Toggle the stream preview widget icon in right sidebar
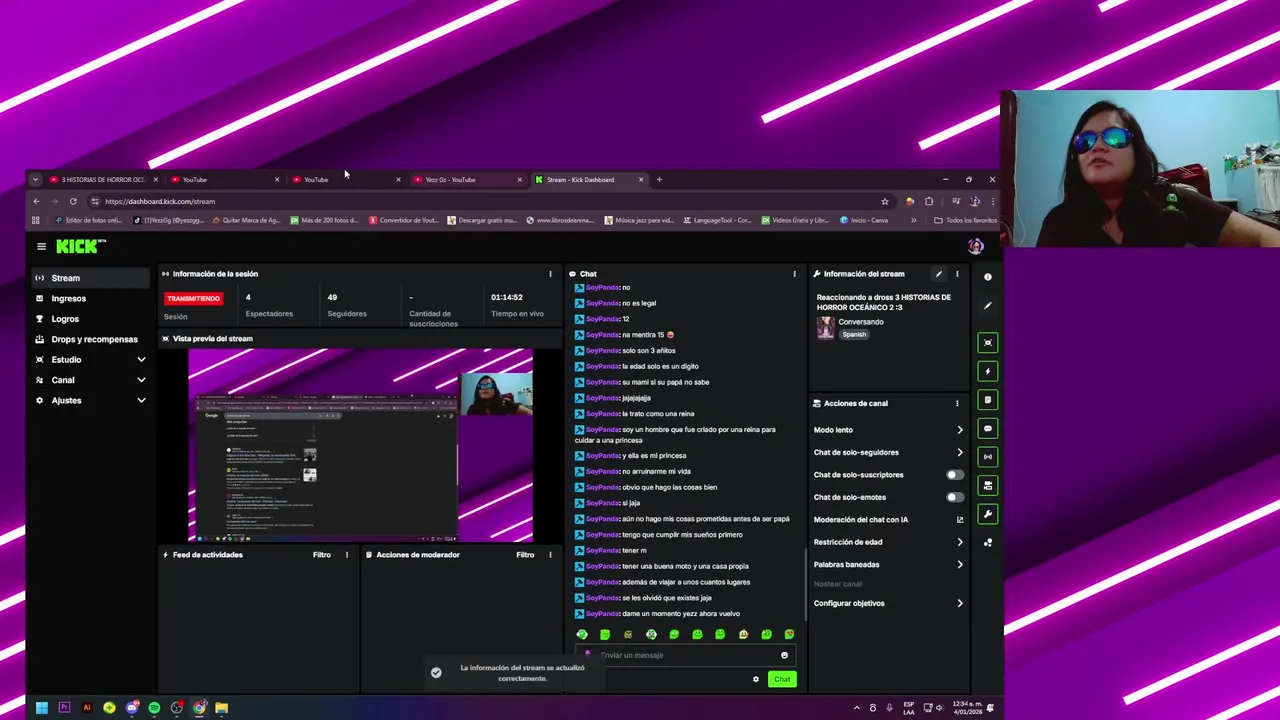 (x=988, y=343)
